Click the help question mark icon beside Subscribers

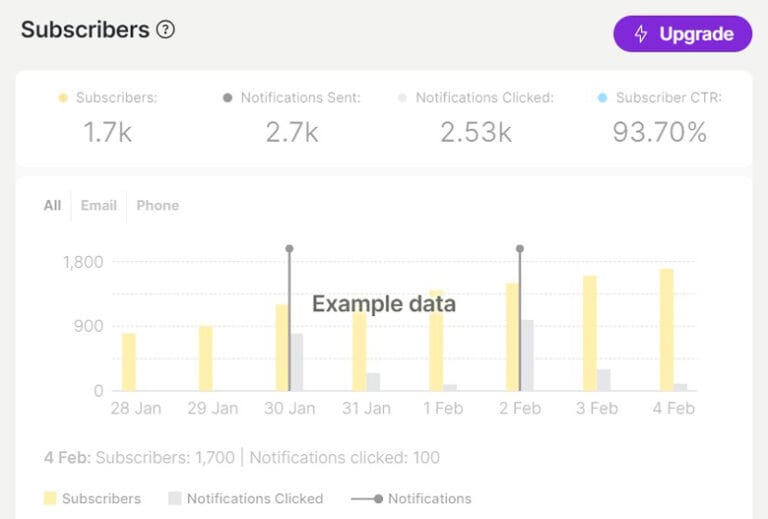coord(166,30)
